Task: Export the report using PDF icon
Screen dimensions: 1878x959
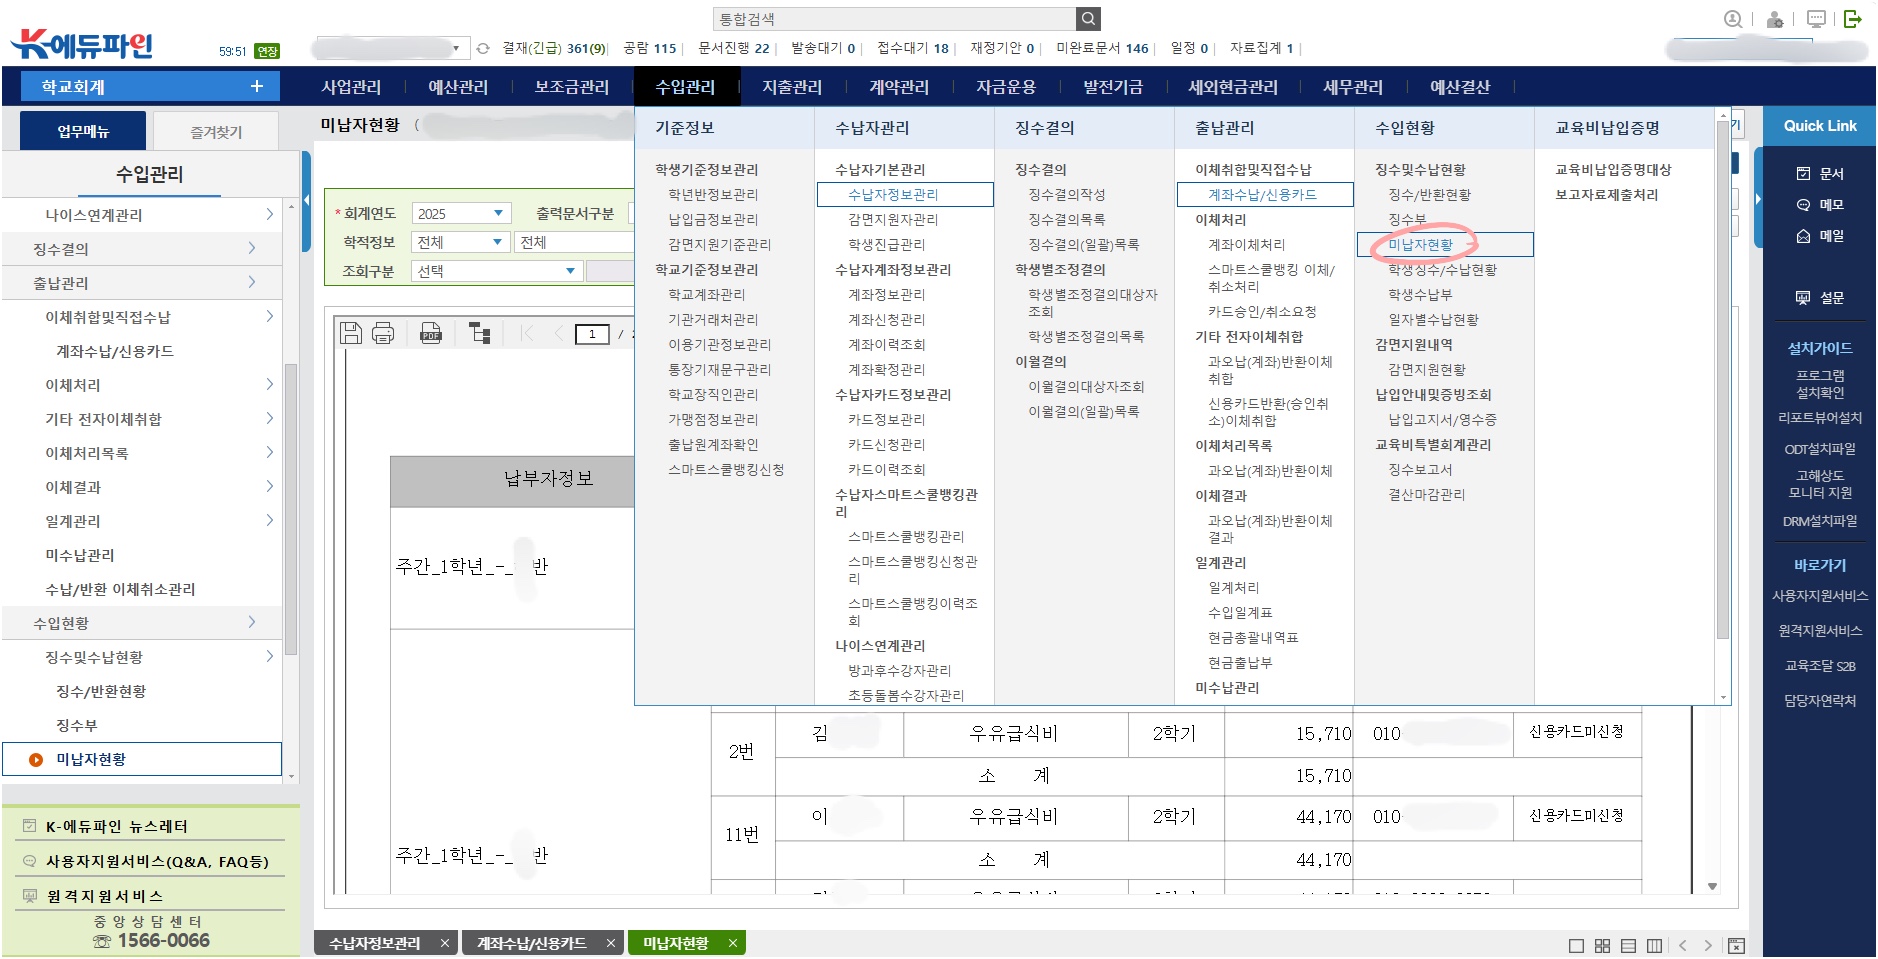Action: coord(431,333)
